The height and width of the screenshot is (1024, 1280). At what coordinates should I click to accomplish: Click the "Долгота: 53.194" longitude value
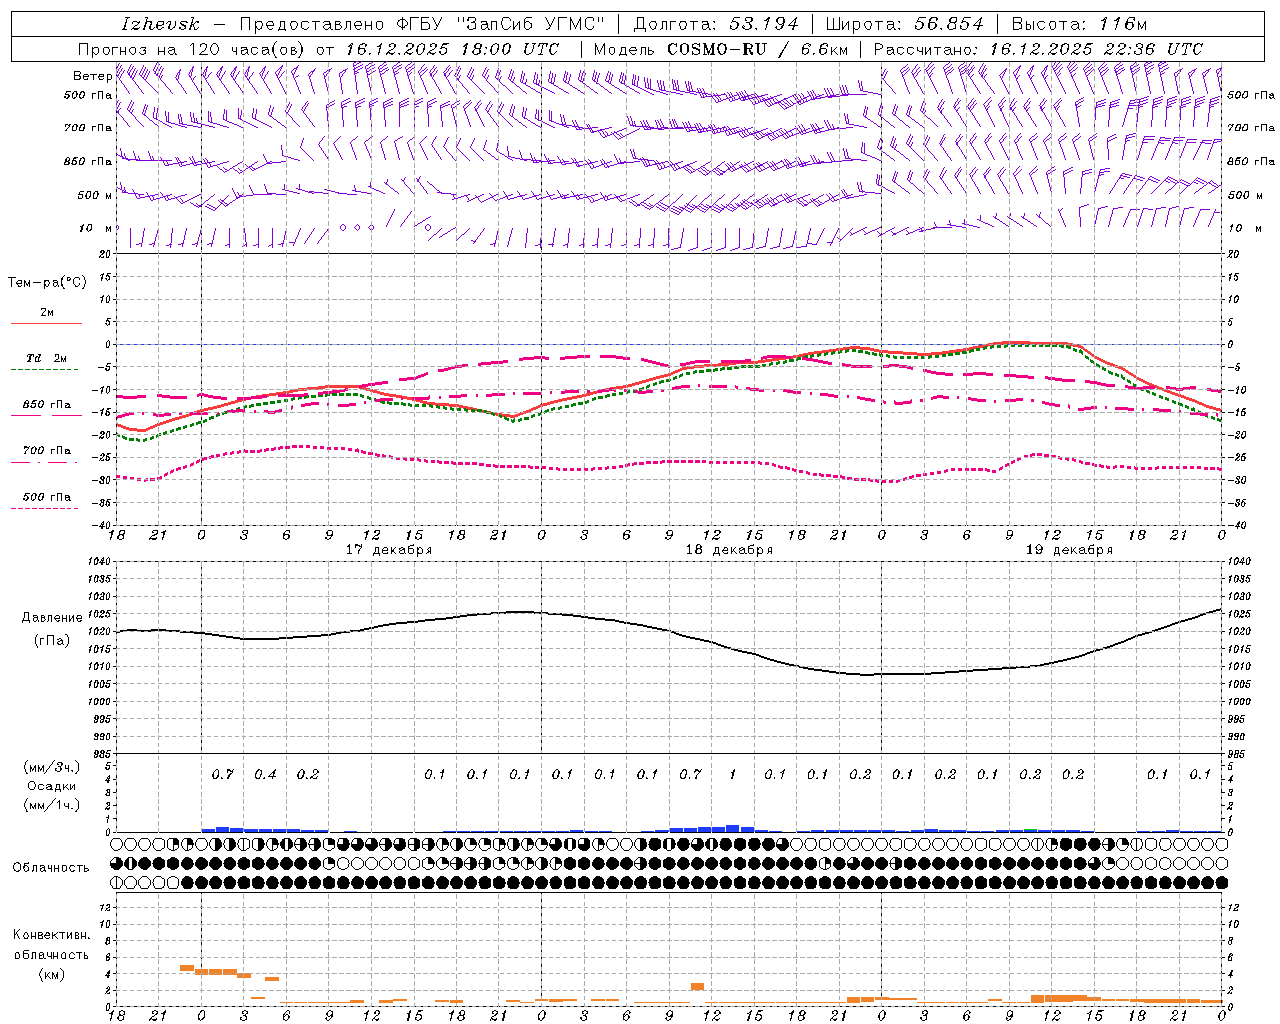point(716,24)
